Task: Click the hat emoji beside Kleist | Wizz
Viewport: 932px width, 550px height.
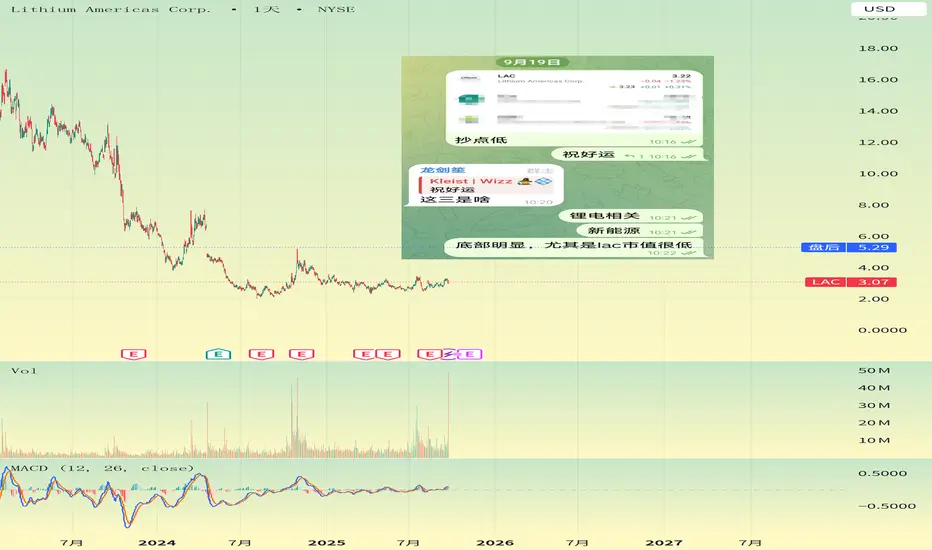Action: [524, 181]
